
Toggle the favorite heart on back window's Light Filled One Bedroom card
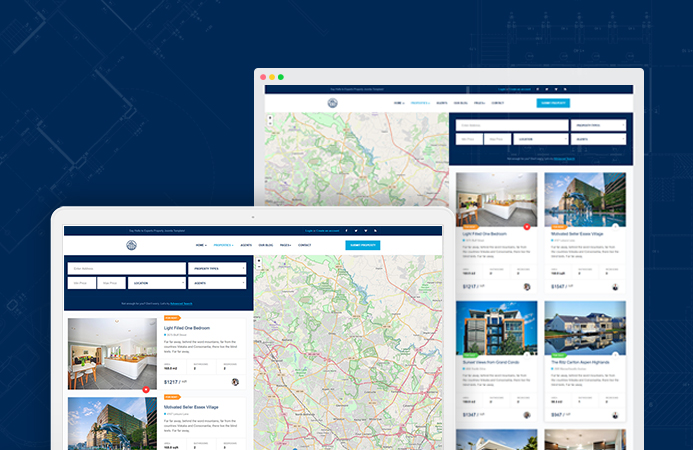527,227
